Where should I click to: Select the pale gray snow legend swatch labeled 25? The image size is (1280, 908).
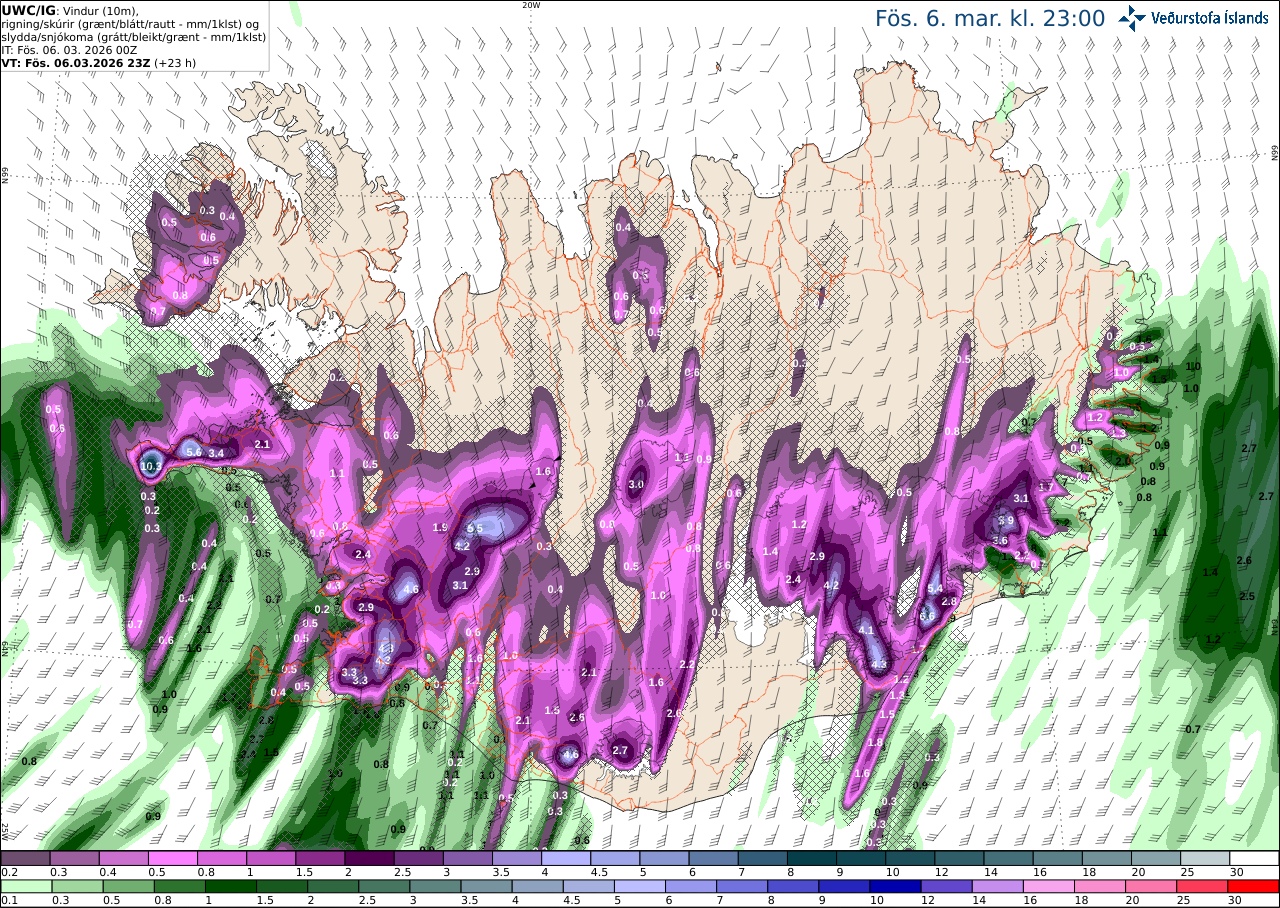(x=1205, y=858)
